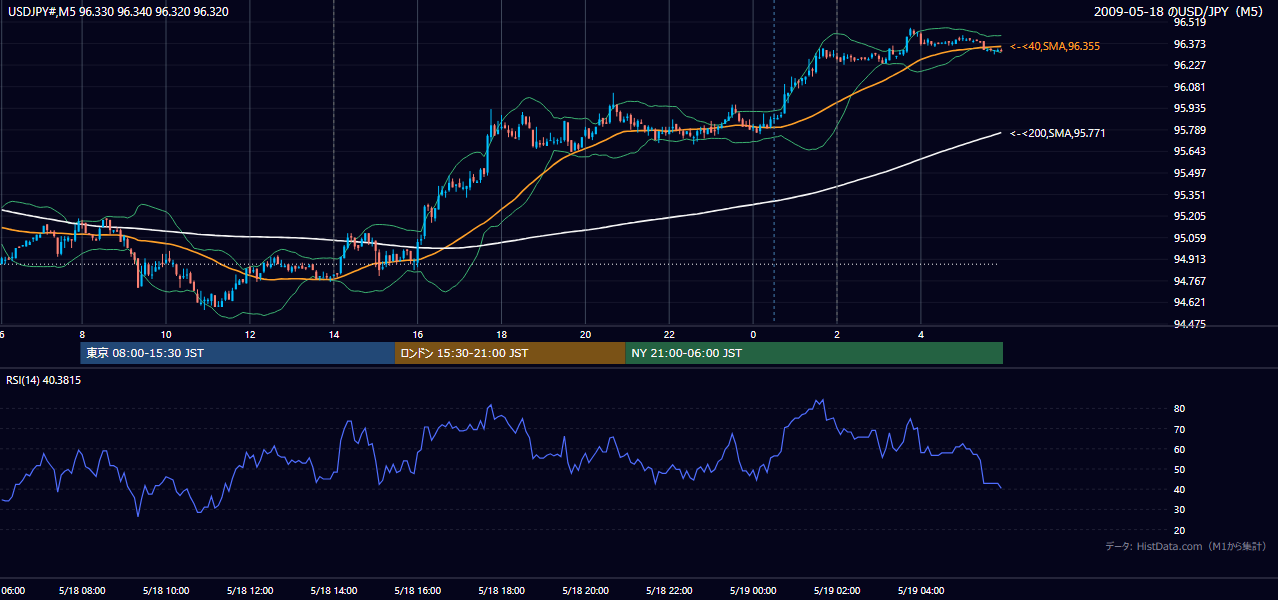Click hour label 4 under the price chart
Image resolution: width=1278 pixels, height=600 pixels.
(921, 335)
